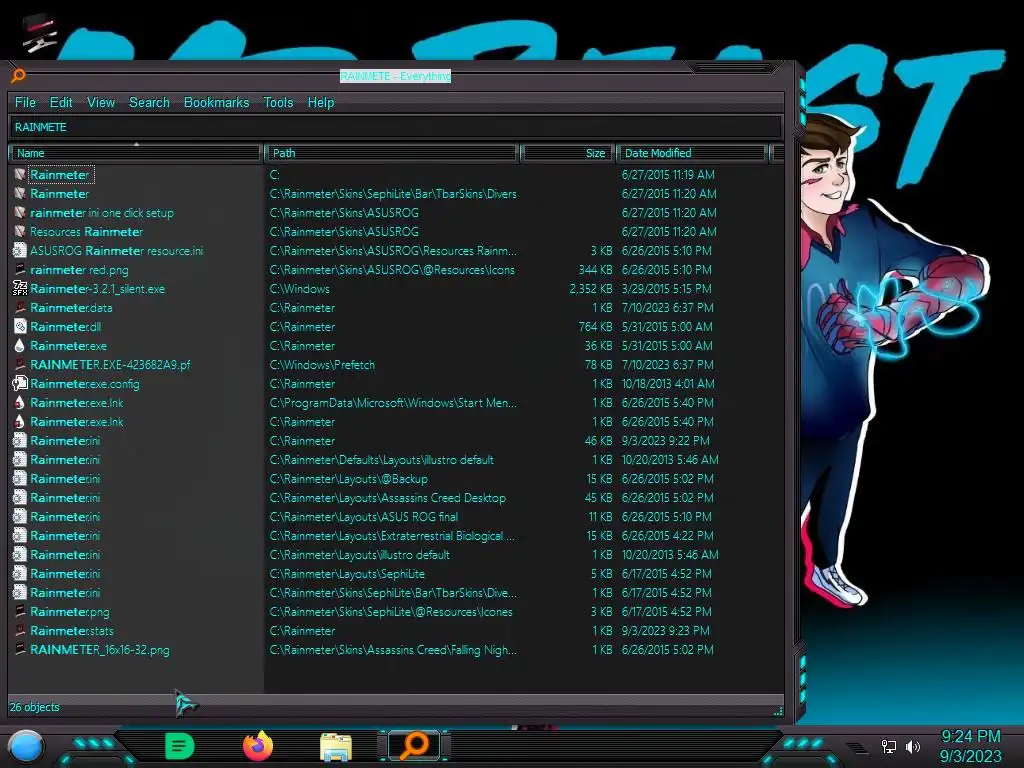
Task: Click icon of Rainmeter.exe.config
Action: tap(20, 383)
